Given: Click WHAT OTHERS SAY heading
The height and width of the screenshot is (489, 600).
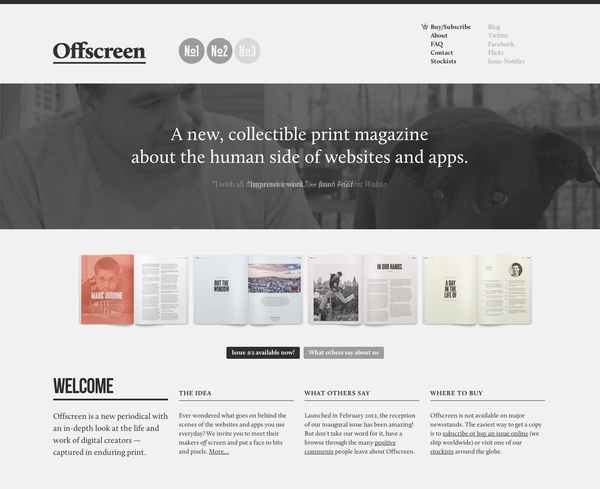Looking at the screenshot, I should point(337,393).
